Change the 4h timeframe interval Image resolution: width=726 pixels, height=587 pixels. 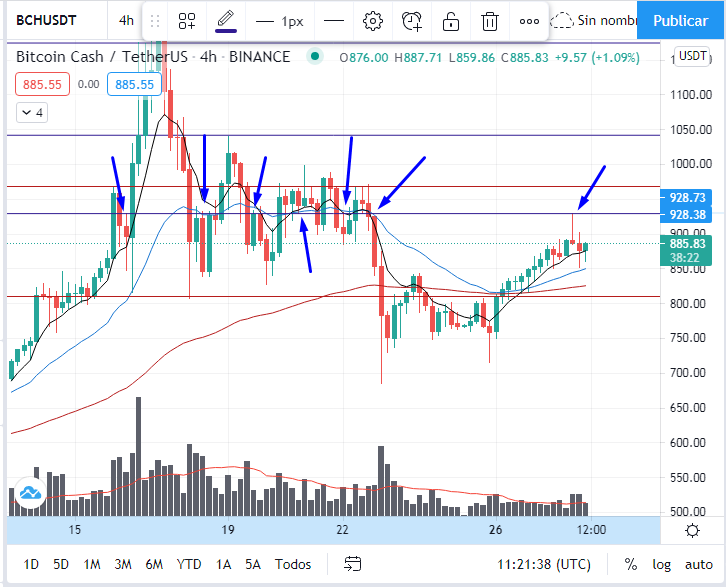126,20
